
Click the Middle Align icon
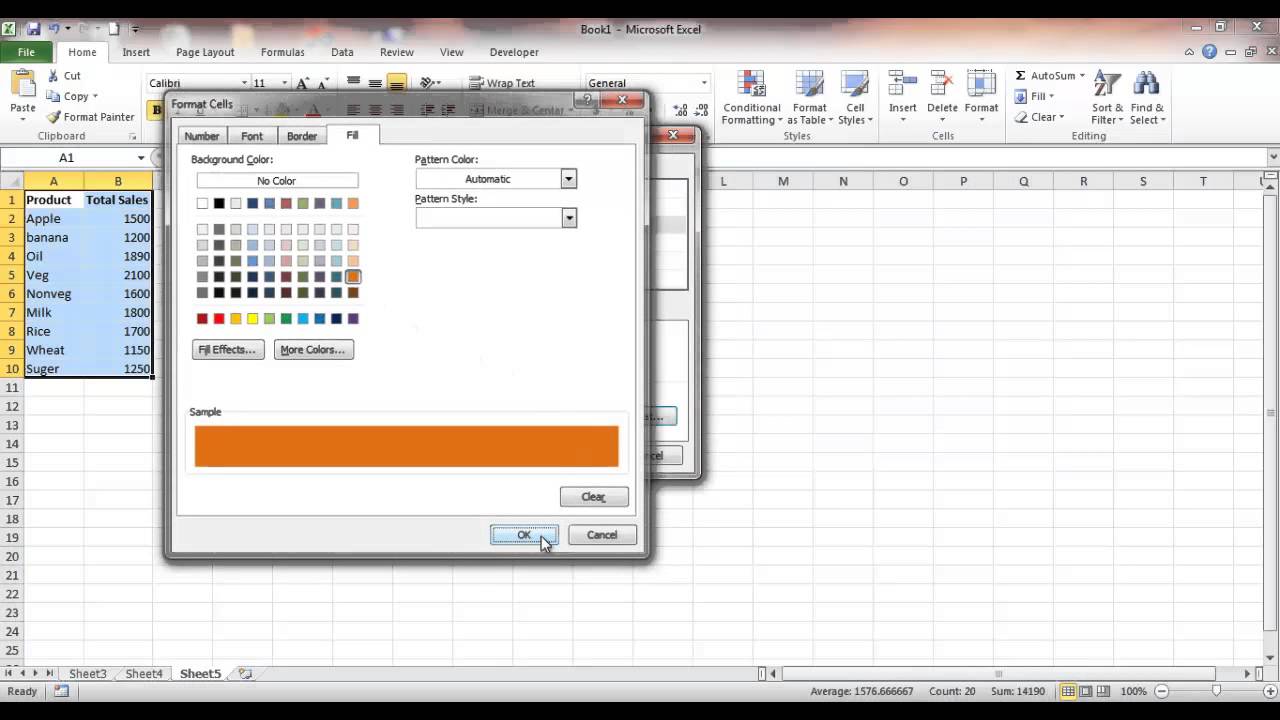(x=375, y=83)
